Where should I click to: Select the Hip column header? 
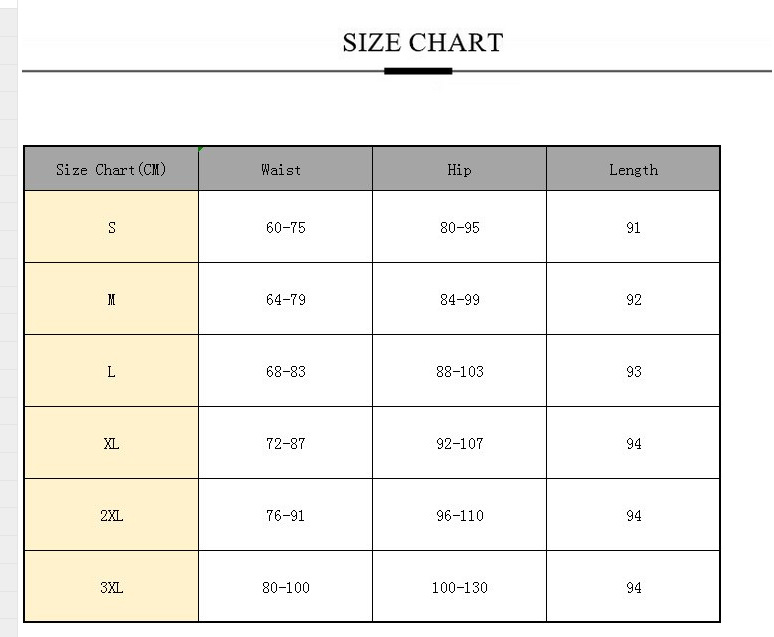pos(459,169)
